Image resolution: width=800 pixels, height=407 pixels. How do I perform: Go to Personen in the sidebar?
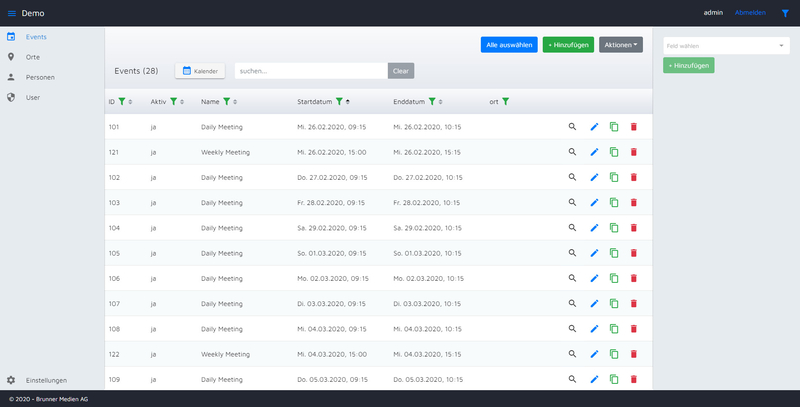[40, 77]
